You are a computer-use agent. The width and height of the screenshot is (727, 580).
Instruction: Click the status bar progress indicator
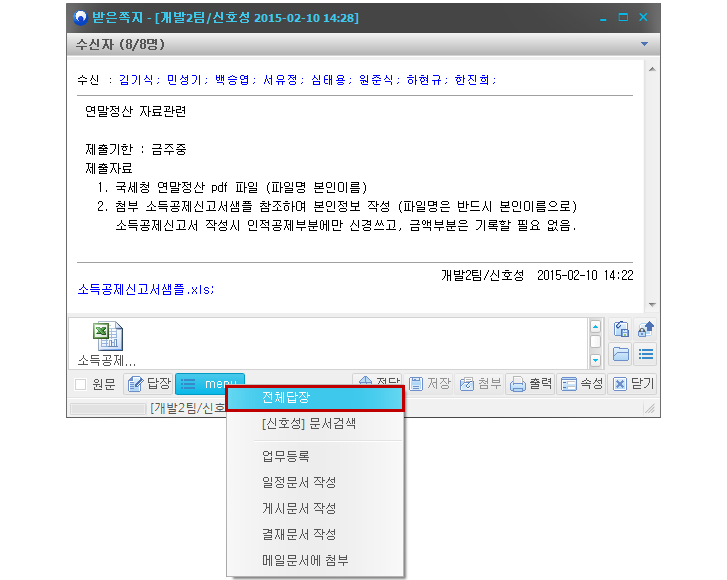pyautogui.click(x=108, y=408)
